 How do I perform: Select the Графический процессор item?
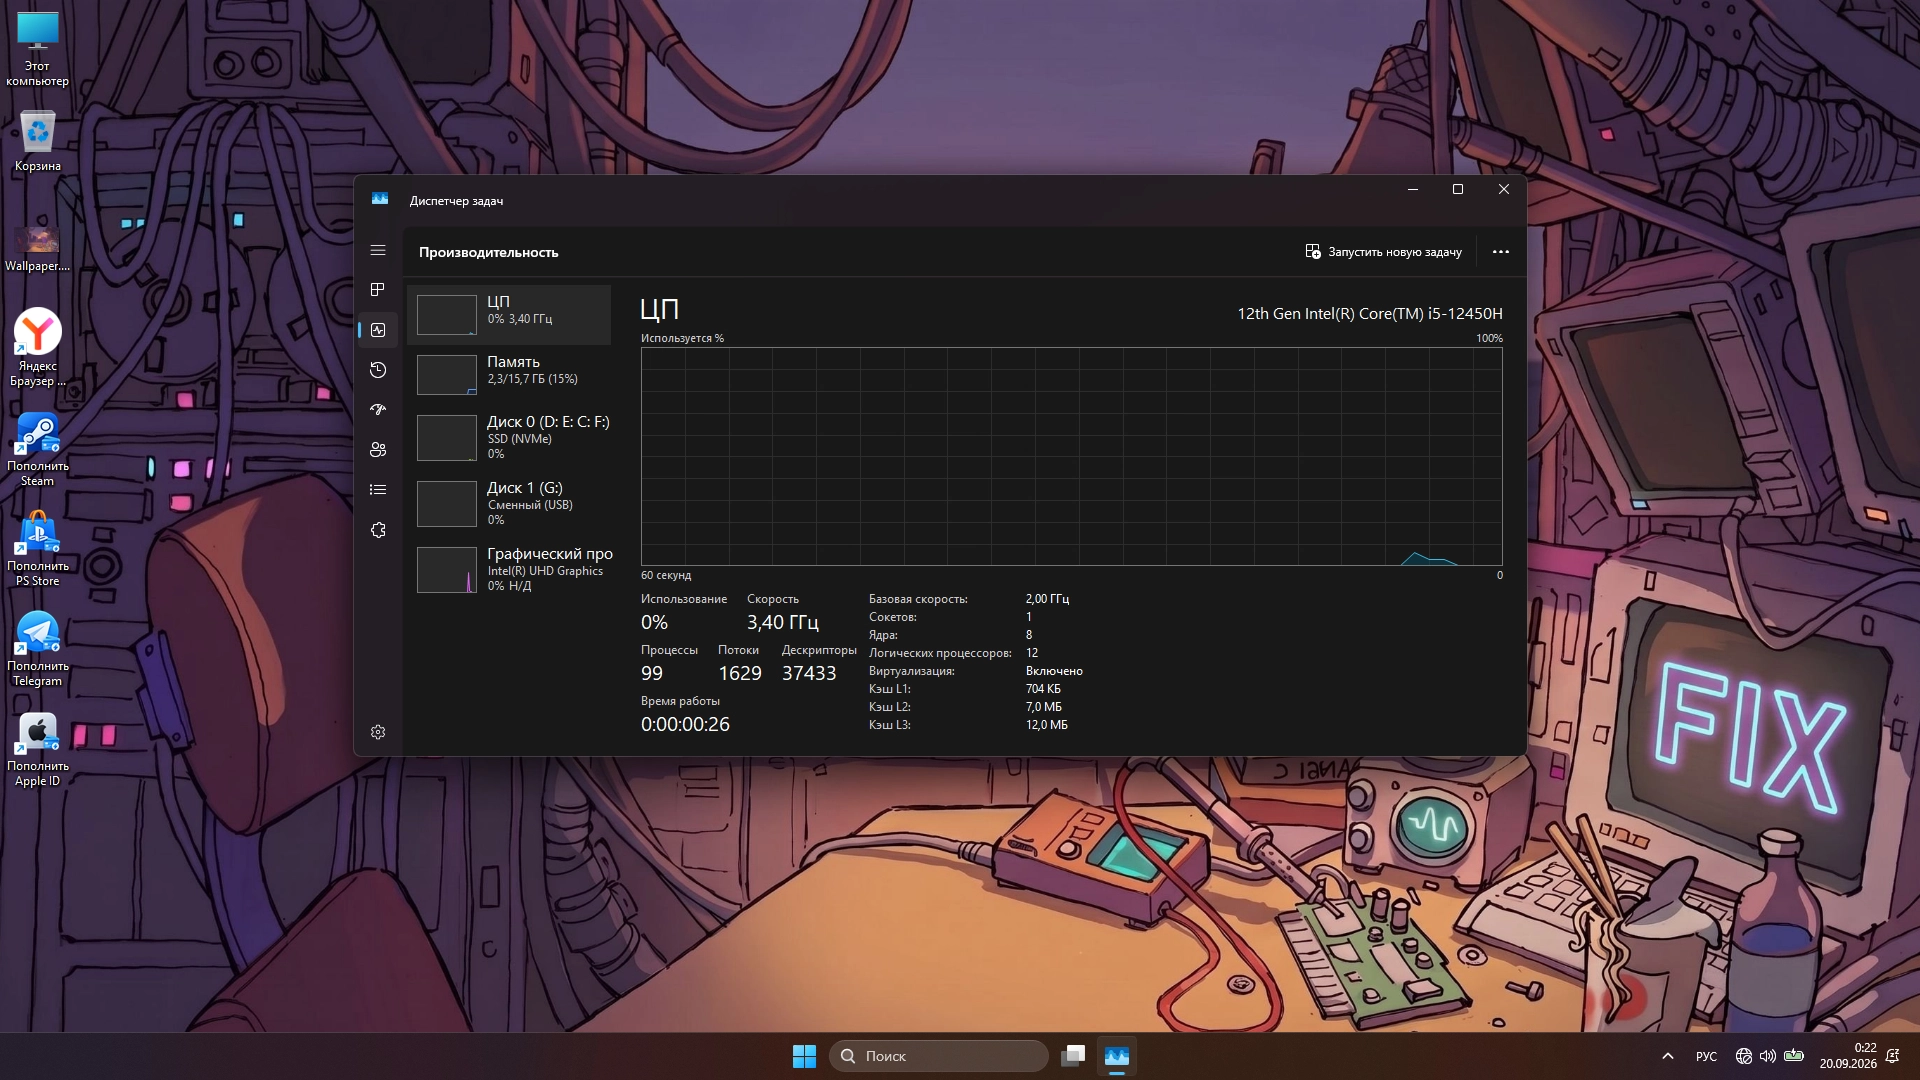point(509,570)
